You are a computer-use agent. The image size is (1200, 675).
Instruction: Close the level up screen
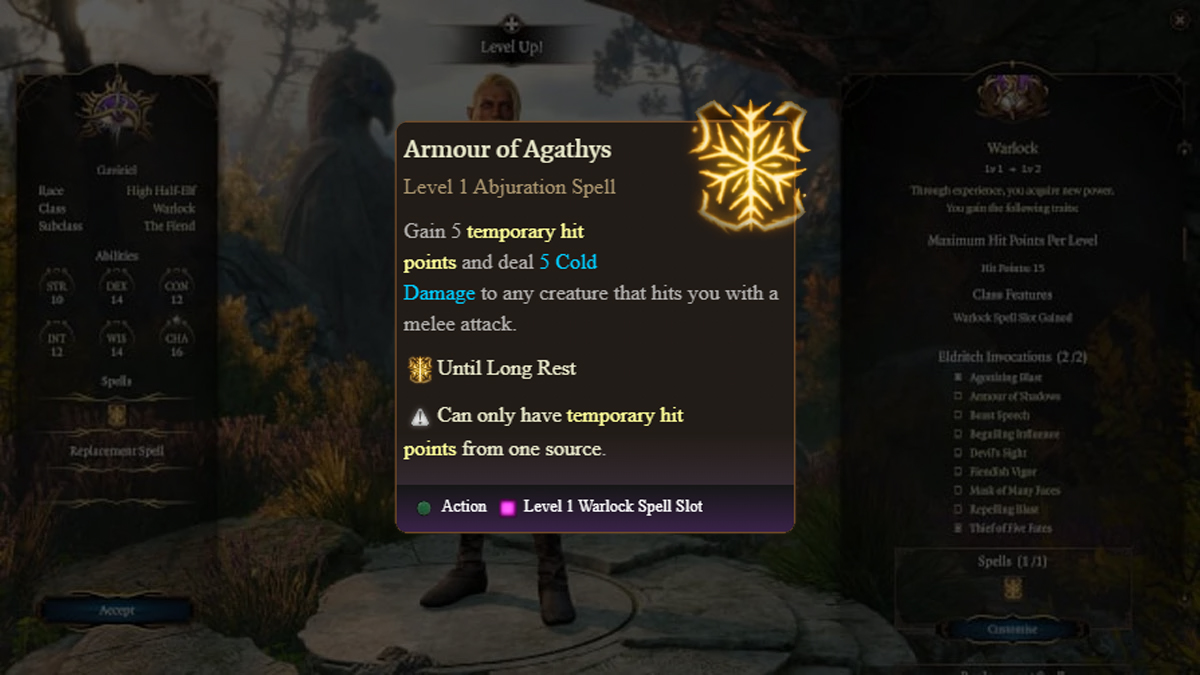1176,20
